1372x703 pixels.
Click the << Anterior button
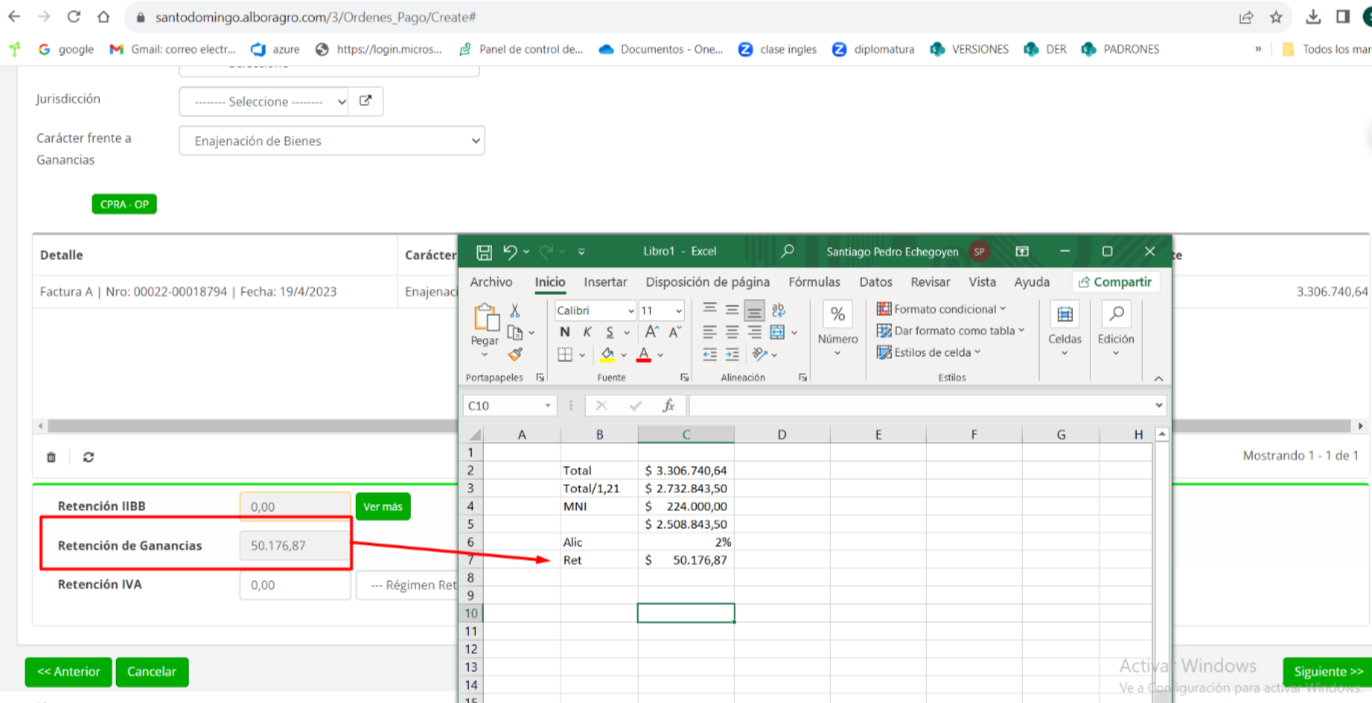(68, 672)
